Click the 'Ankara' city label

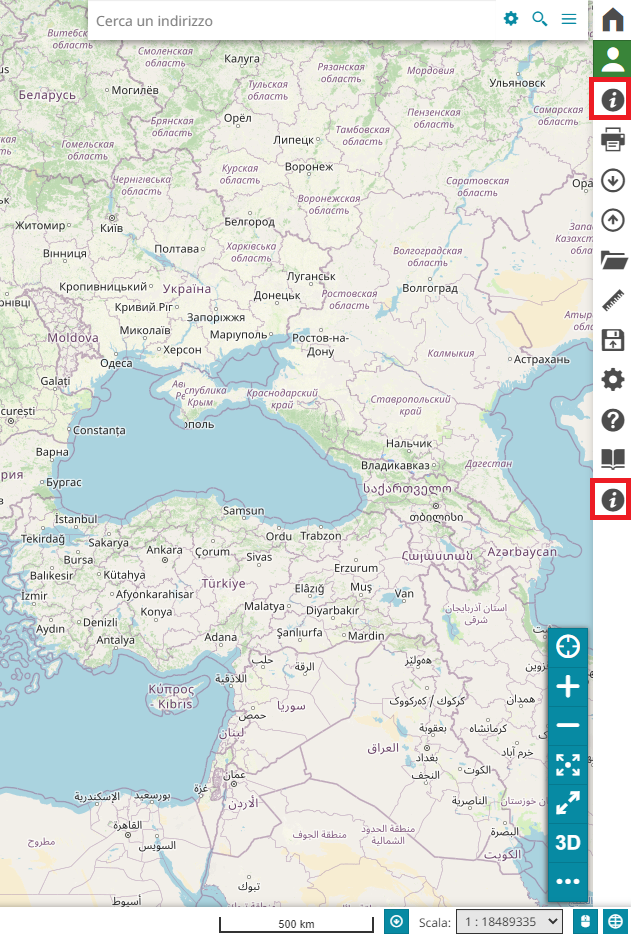[164, 550]
